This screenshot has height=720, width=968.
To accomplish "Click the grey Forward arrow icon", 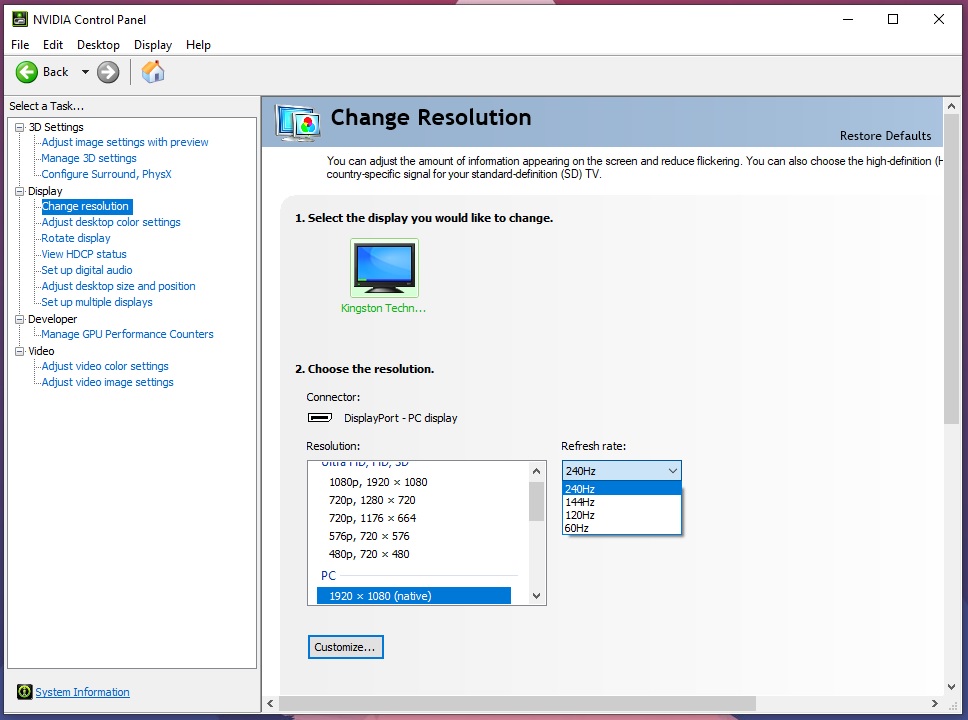I will (x=108, y=72).
